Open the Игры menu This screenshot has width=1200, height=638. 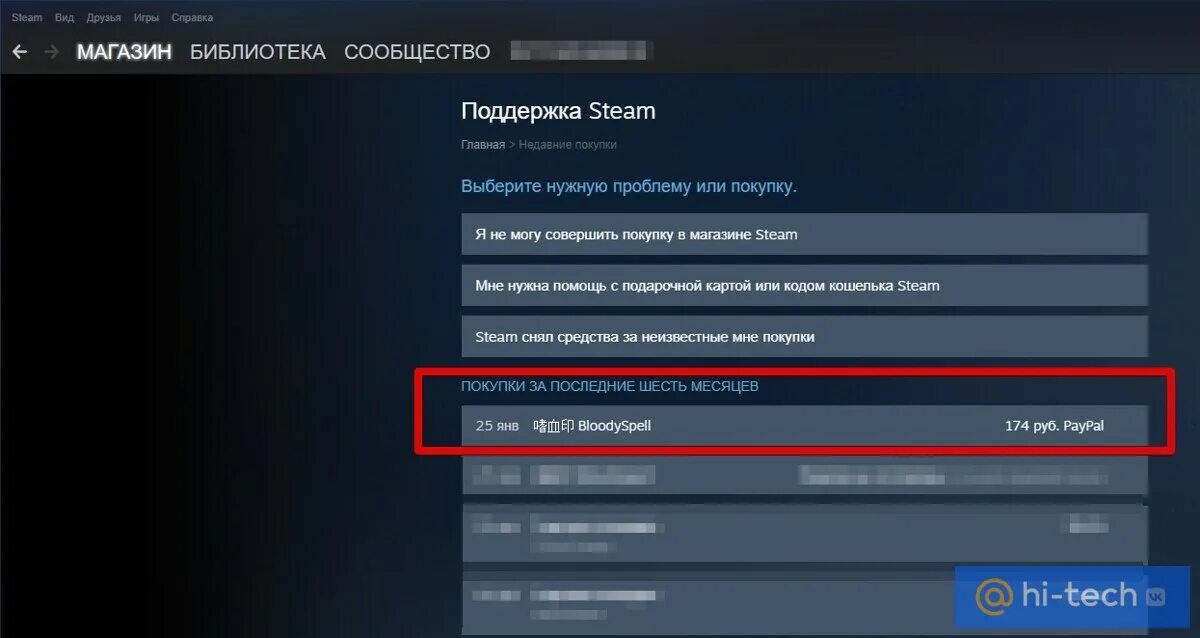coord(147,18)
